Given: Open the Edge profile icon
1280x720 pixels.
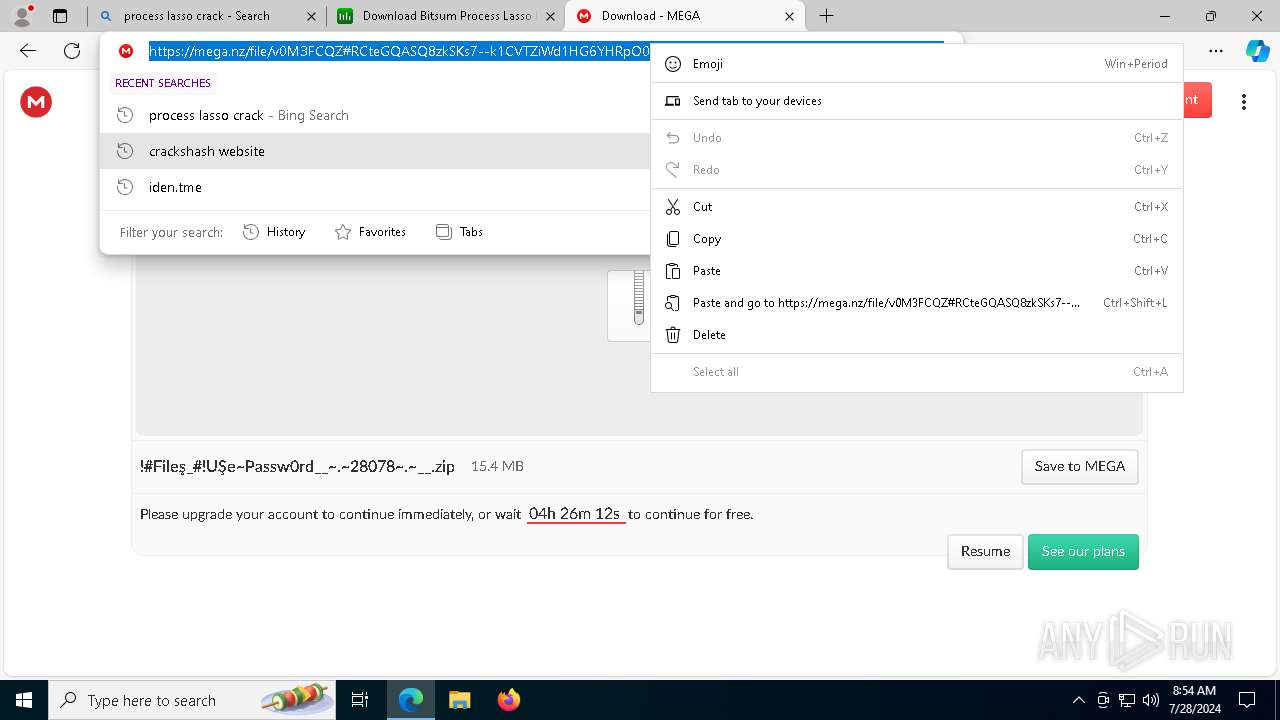Looking at the screenshot, I should tap(22, 16).
